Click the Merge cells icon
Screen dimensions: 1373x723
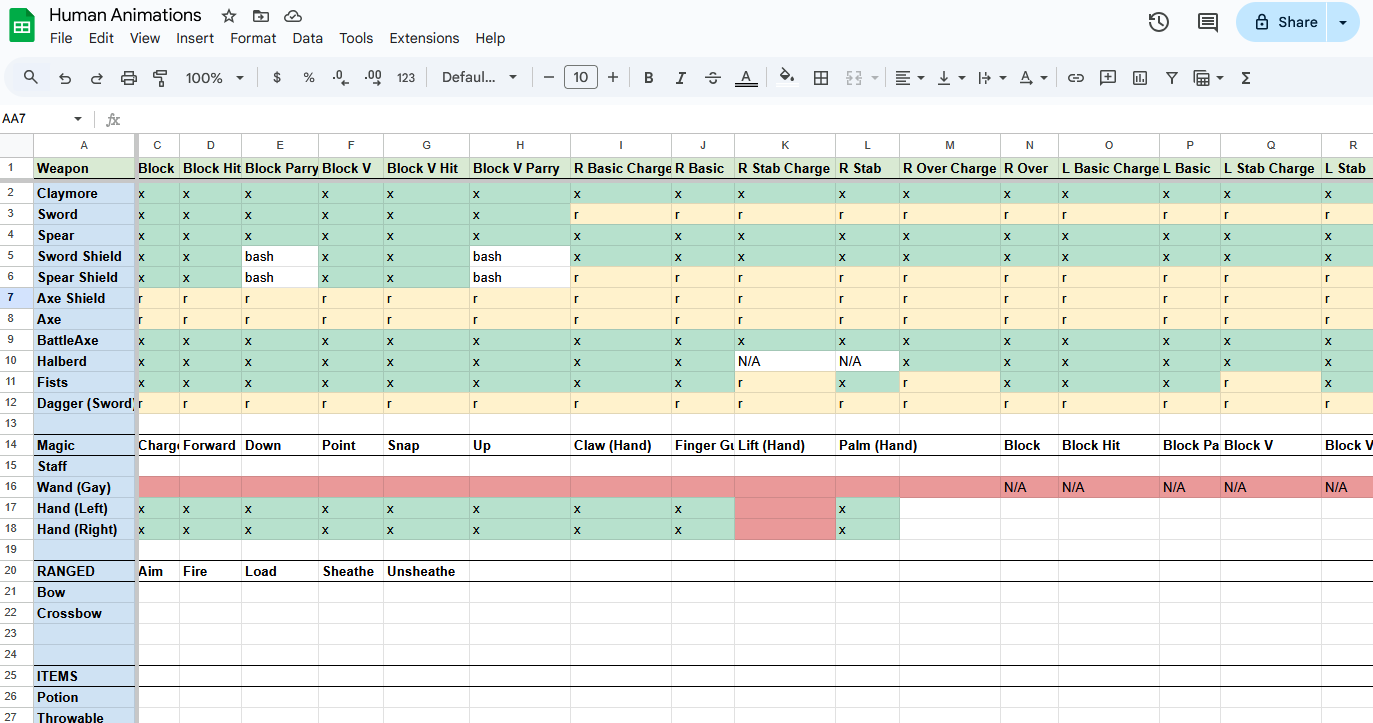click(x=854, y=77)
